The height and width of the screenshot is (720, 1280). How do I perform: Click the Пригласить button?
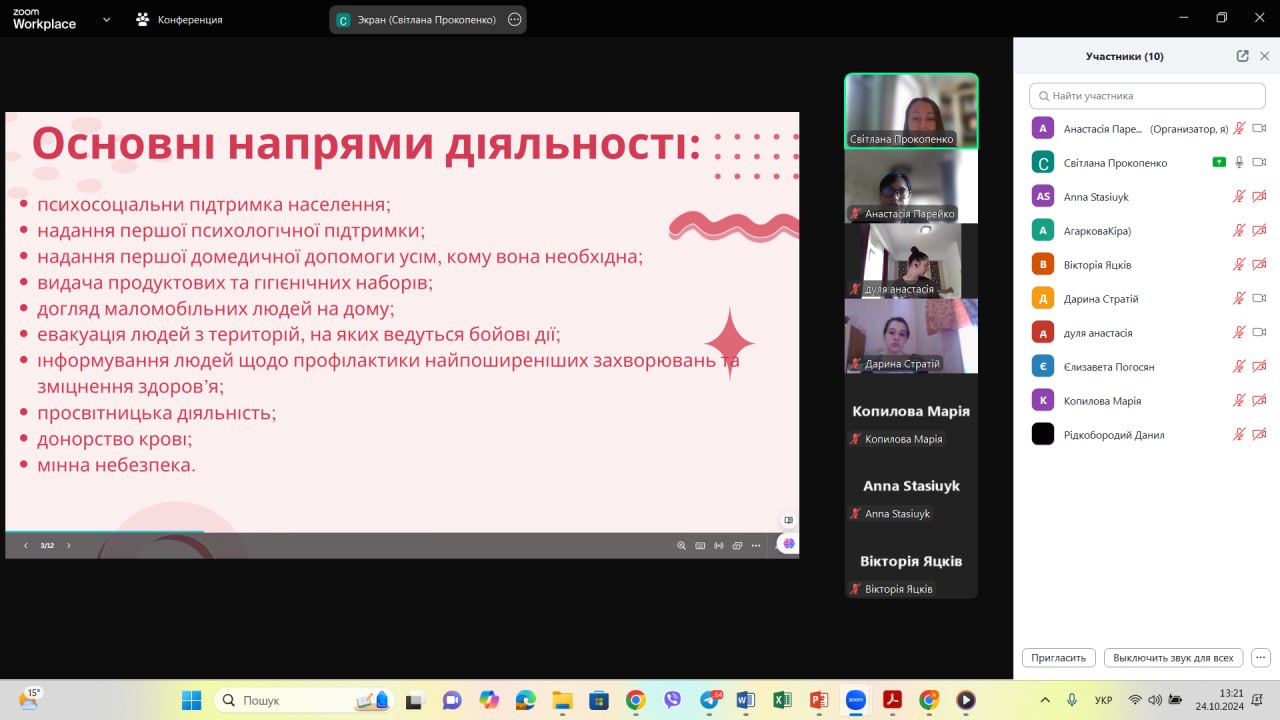coord(1058,658)
